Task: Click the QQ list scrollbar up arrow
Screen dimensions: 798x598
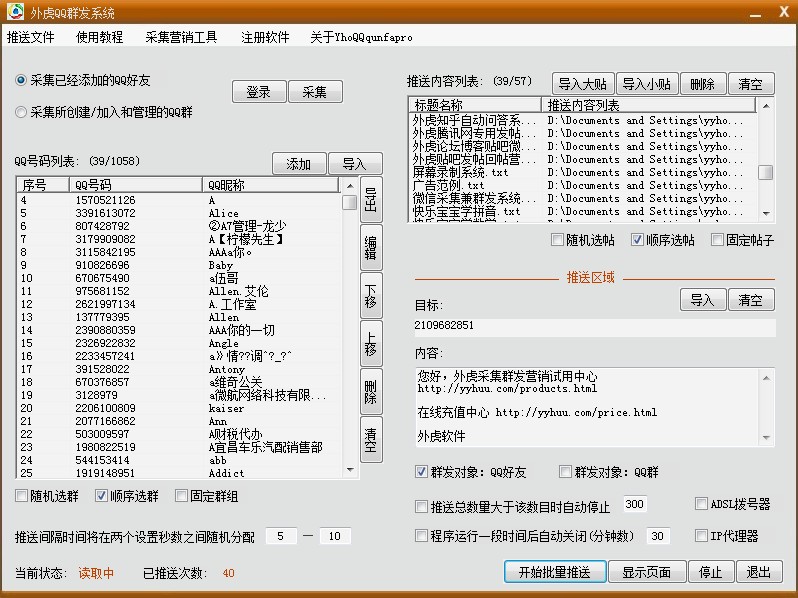Action: point(350,185)
